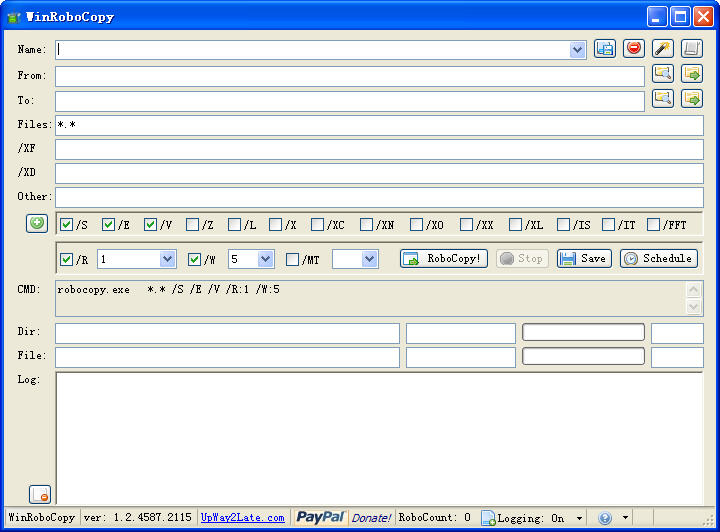Enable the /FFT checkbox
The image size is (720, 532).
[653, 224]
